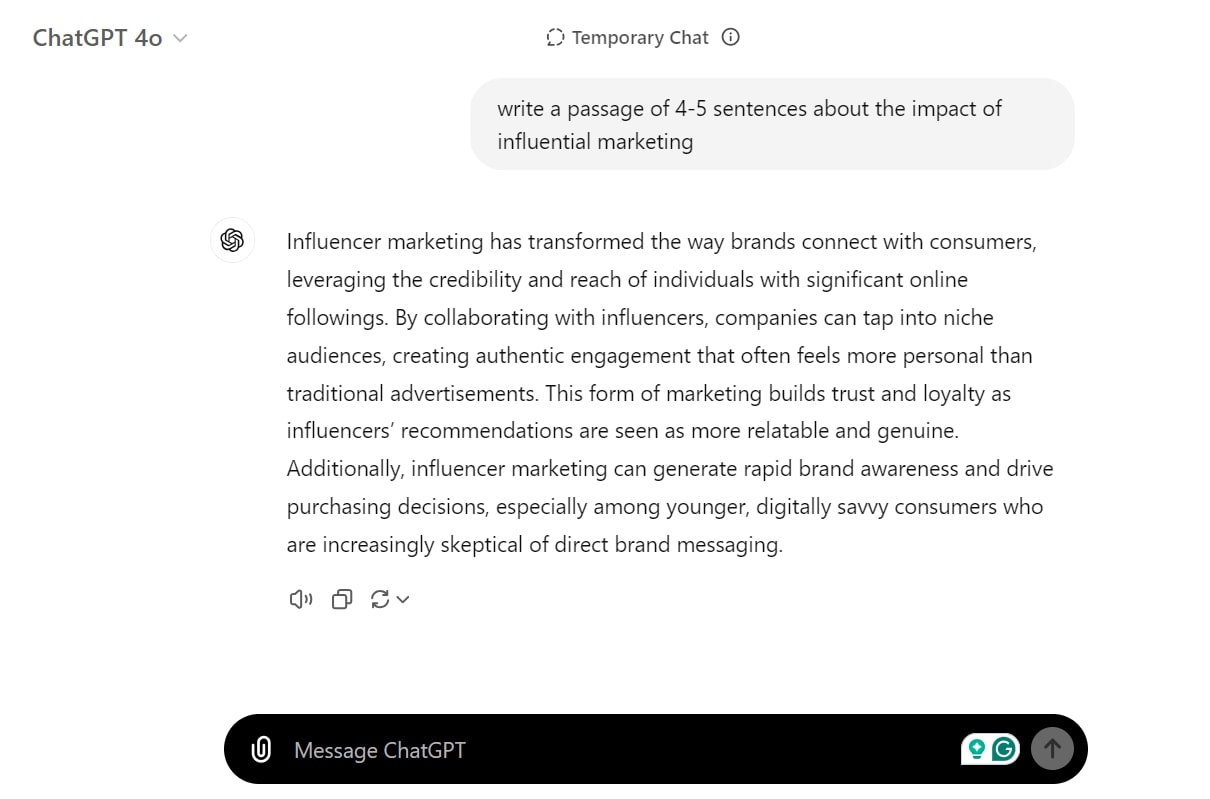
Task: Click the Temporary Chat label
Action: pyautogui.click(x=640, y=38)
